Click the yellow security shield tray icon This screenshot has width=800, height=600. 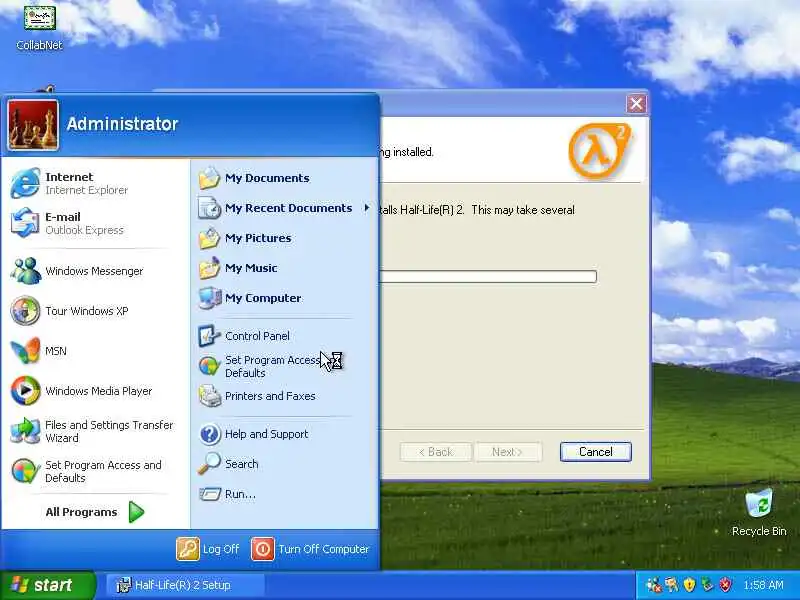point(689,585)
